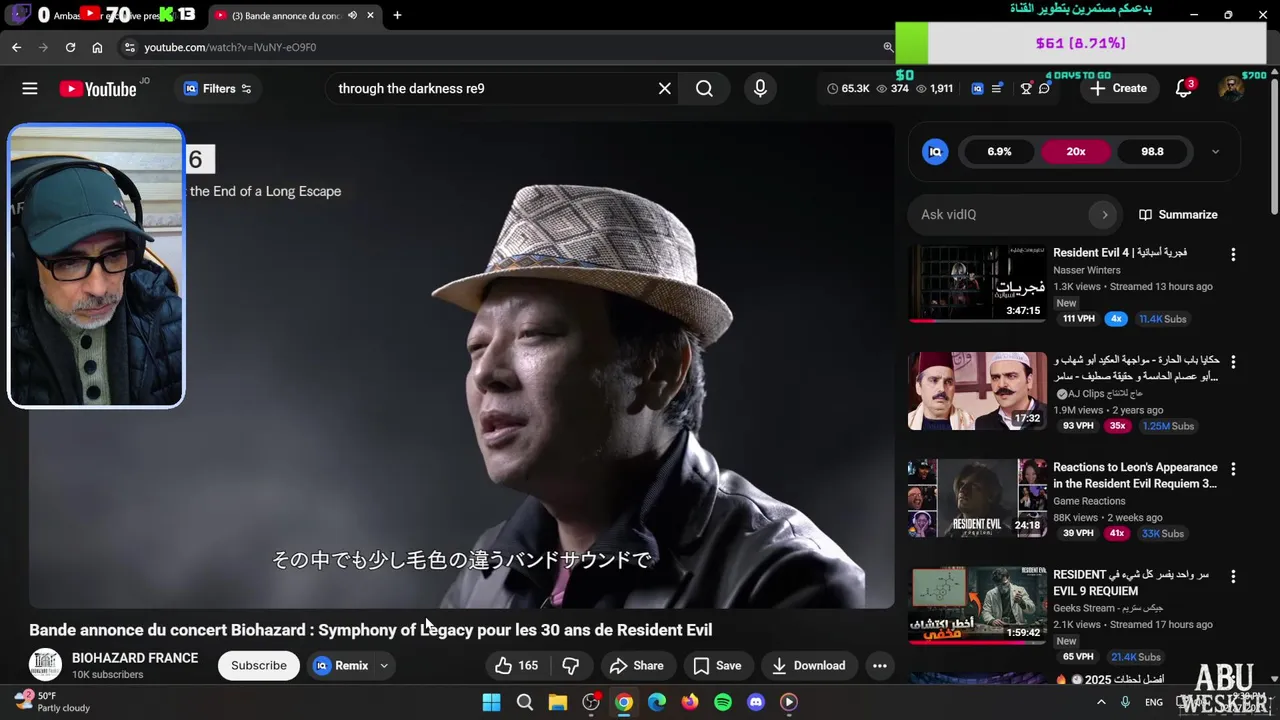Open options for Resident Evil 4 video

tap(1233, 255)
